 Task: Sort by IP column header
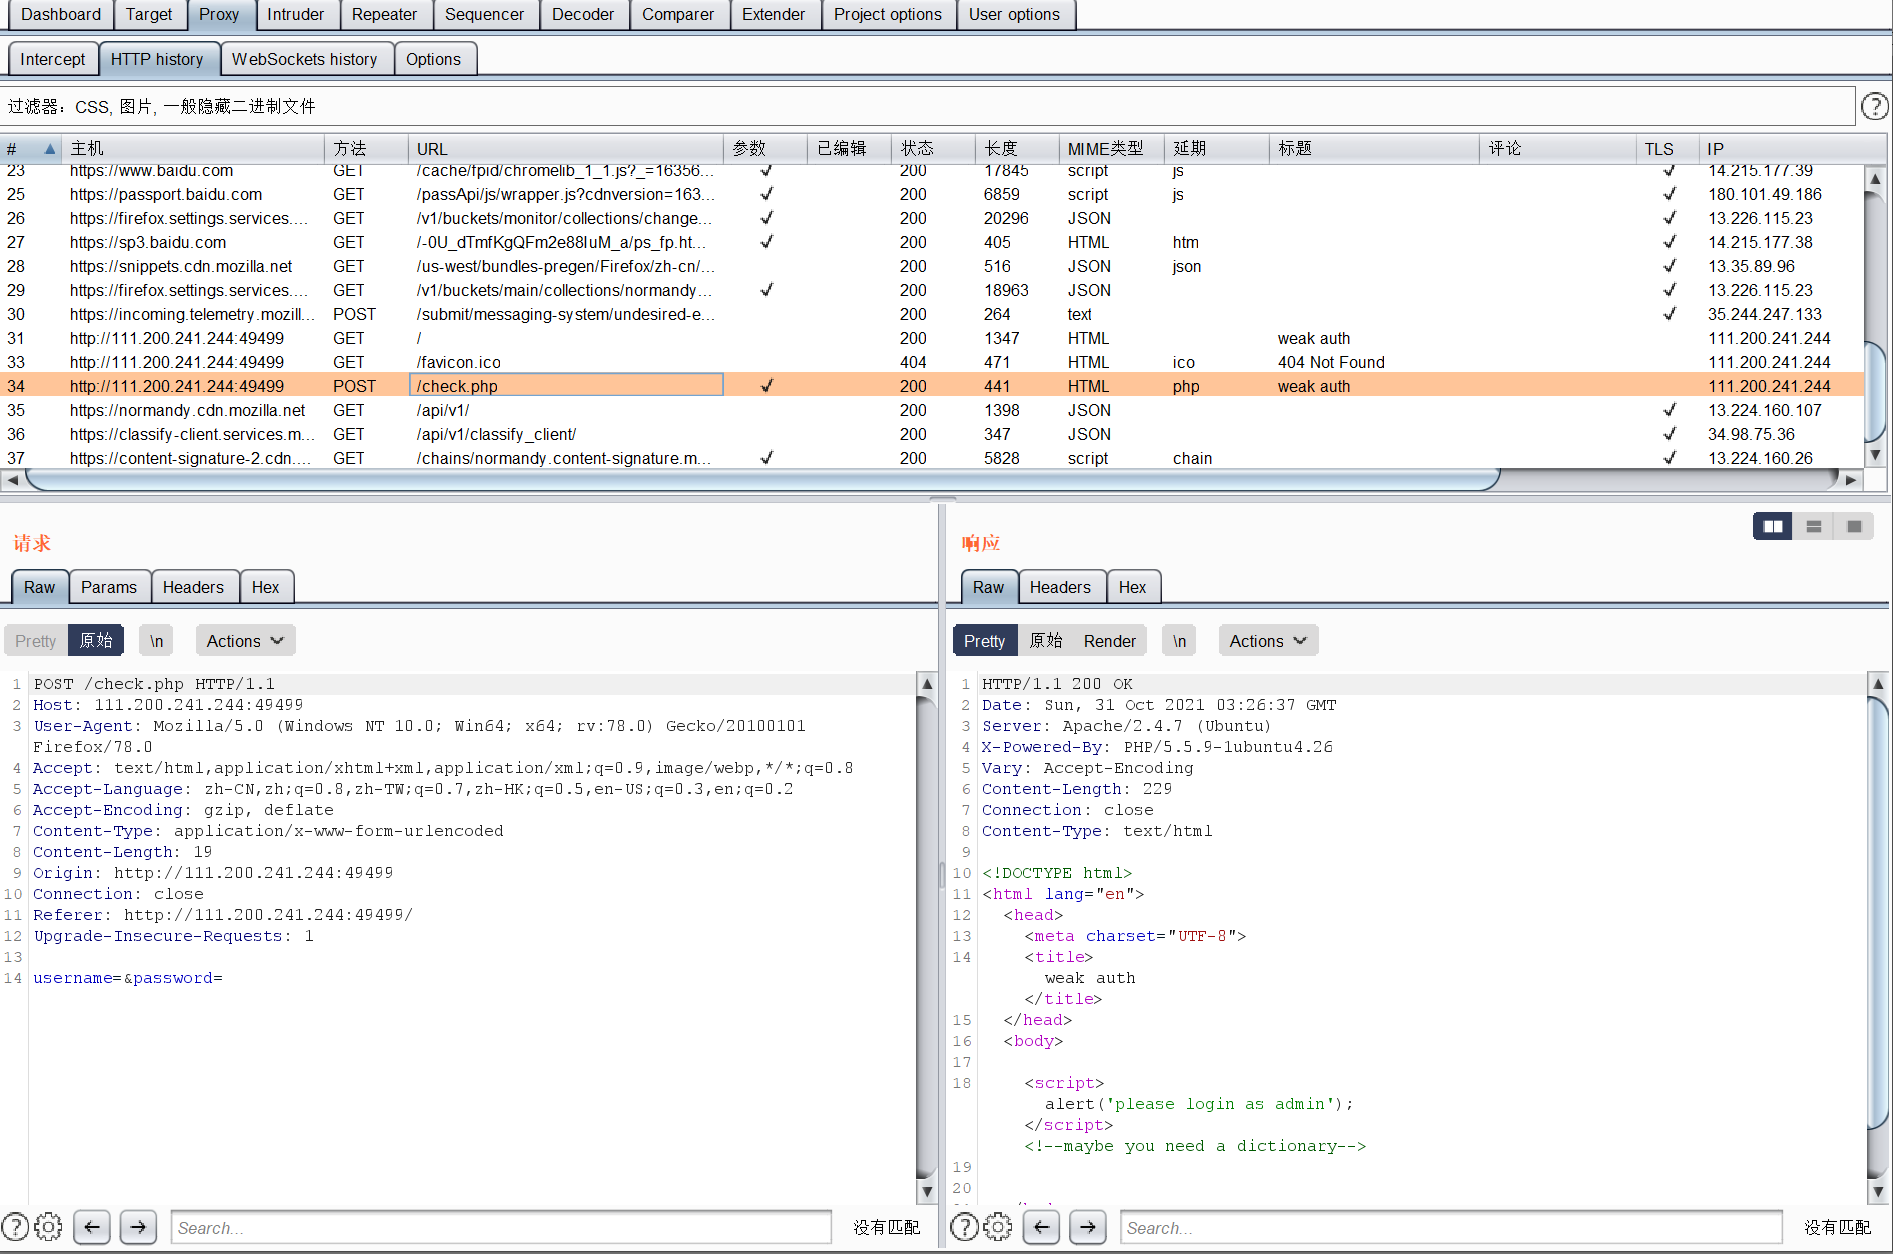pyautogui.click(x=1792, y=148)
